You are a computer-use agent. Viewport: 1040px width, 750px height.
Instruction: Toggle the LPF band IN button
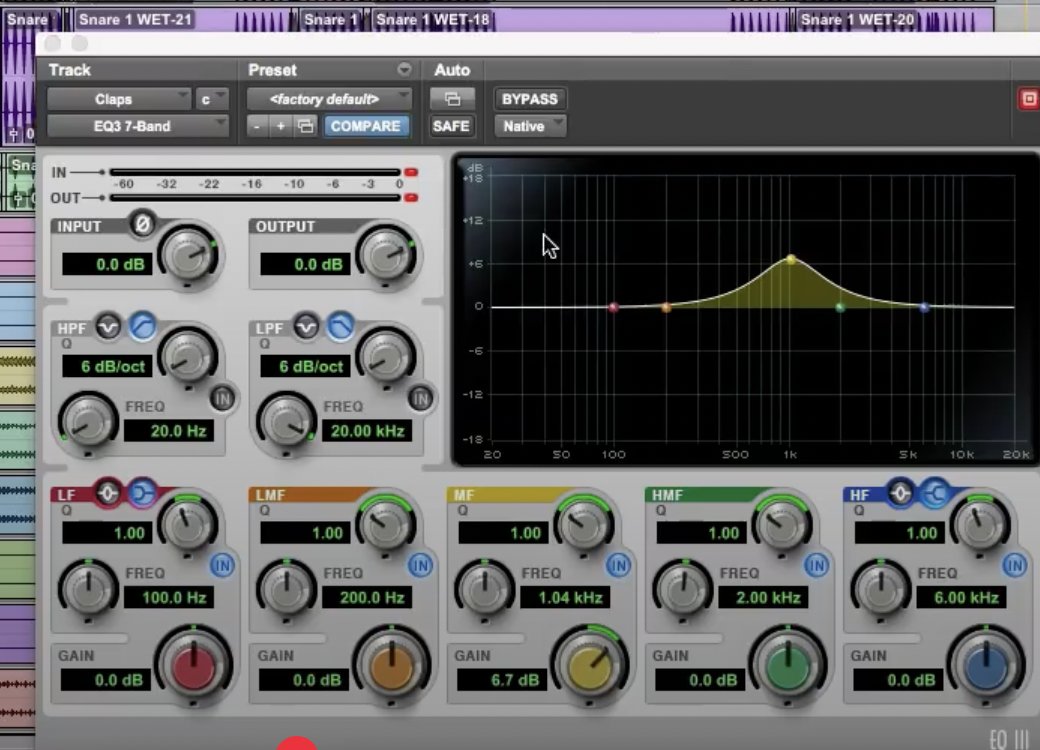click(421, 399)
